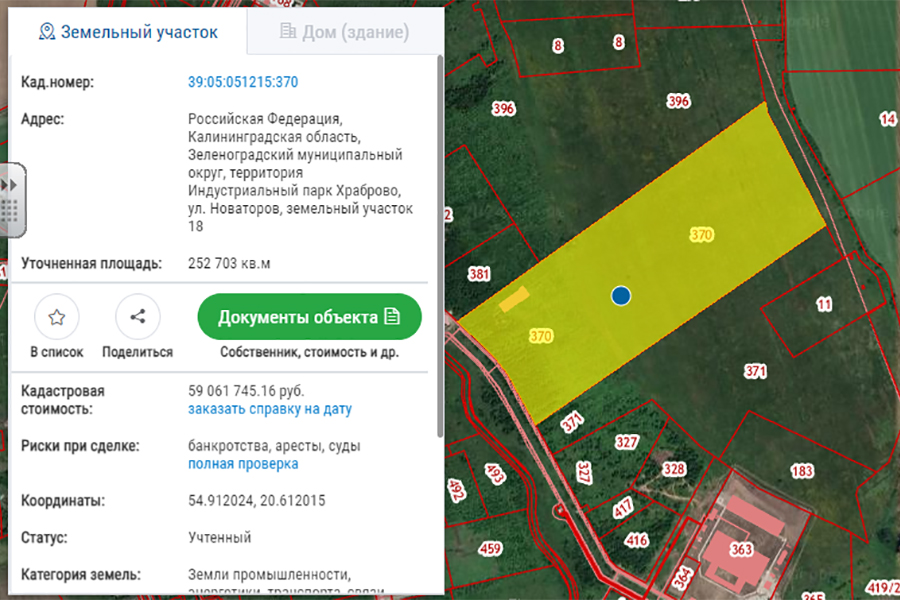Click the blue location marker on map

pyautogui.click(x=621, y=295)
